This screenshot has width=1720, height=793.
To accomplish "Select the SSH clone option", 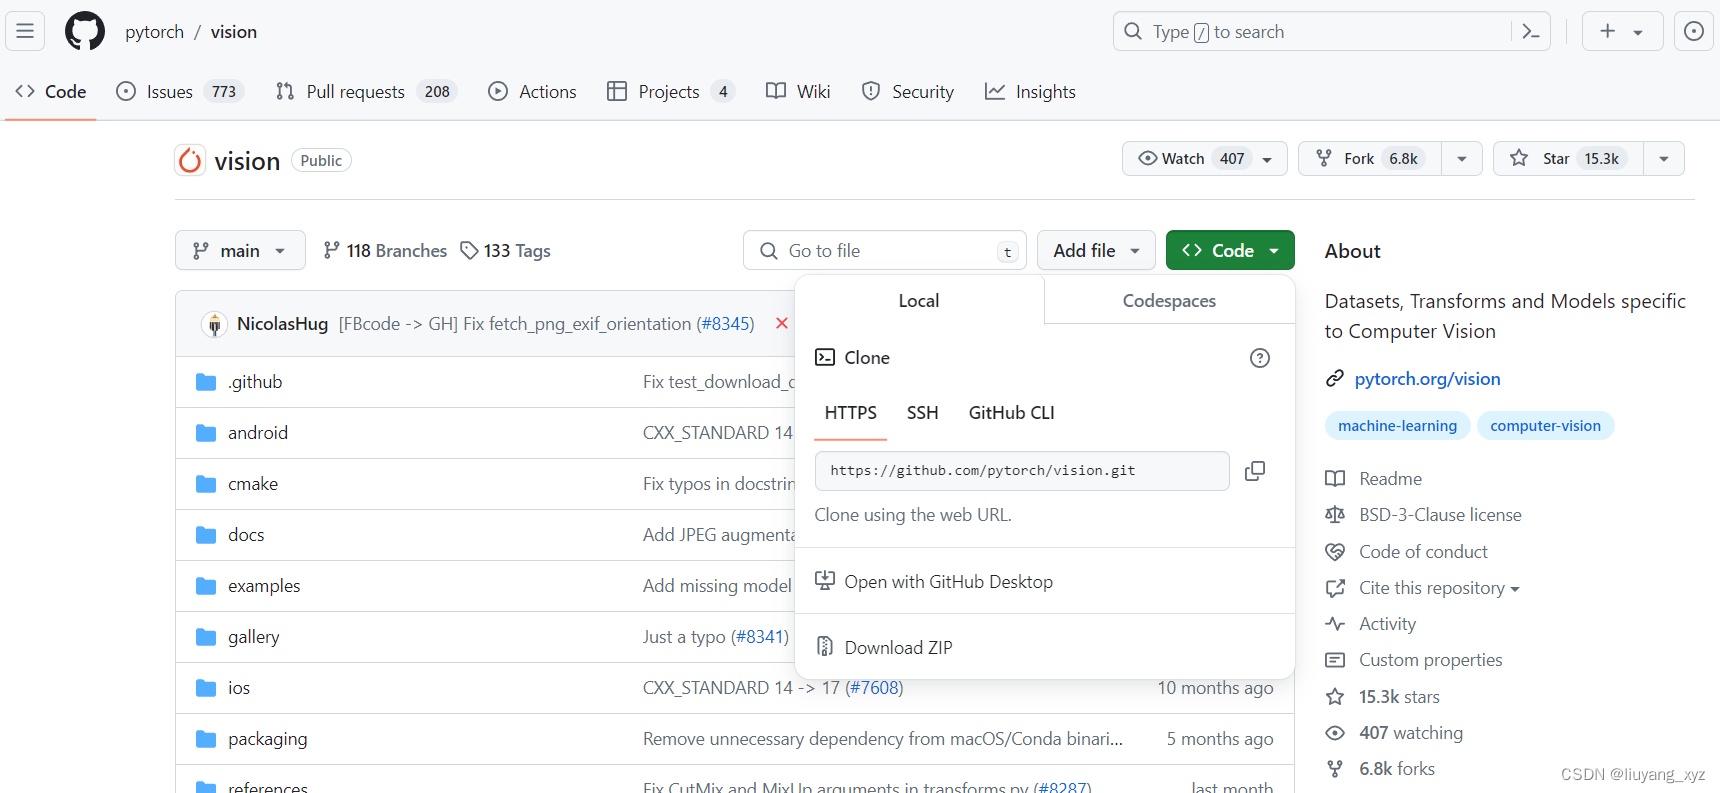I will tap(922, 413).
